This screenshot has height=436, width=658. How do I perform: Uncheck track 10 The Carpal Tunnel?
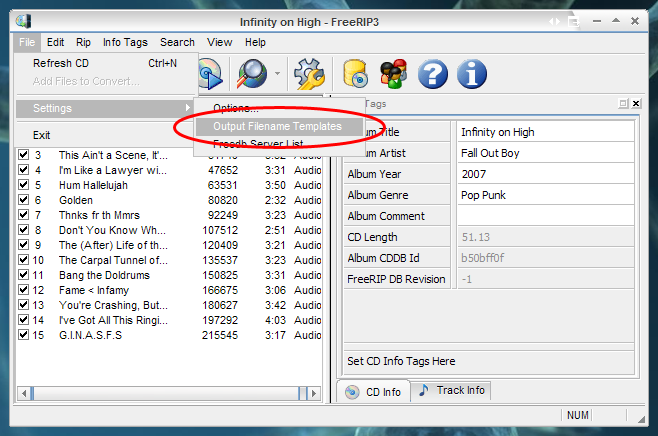pos(24,260)
